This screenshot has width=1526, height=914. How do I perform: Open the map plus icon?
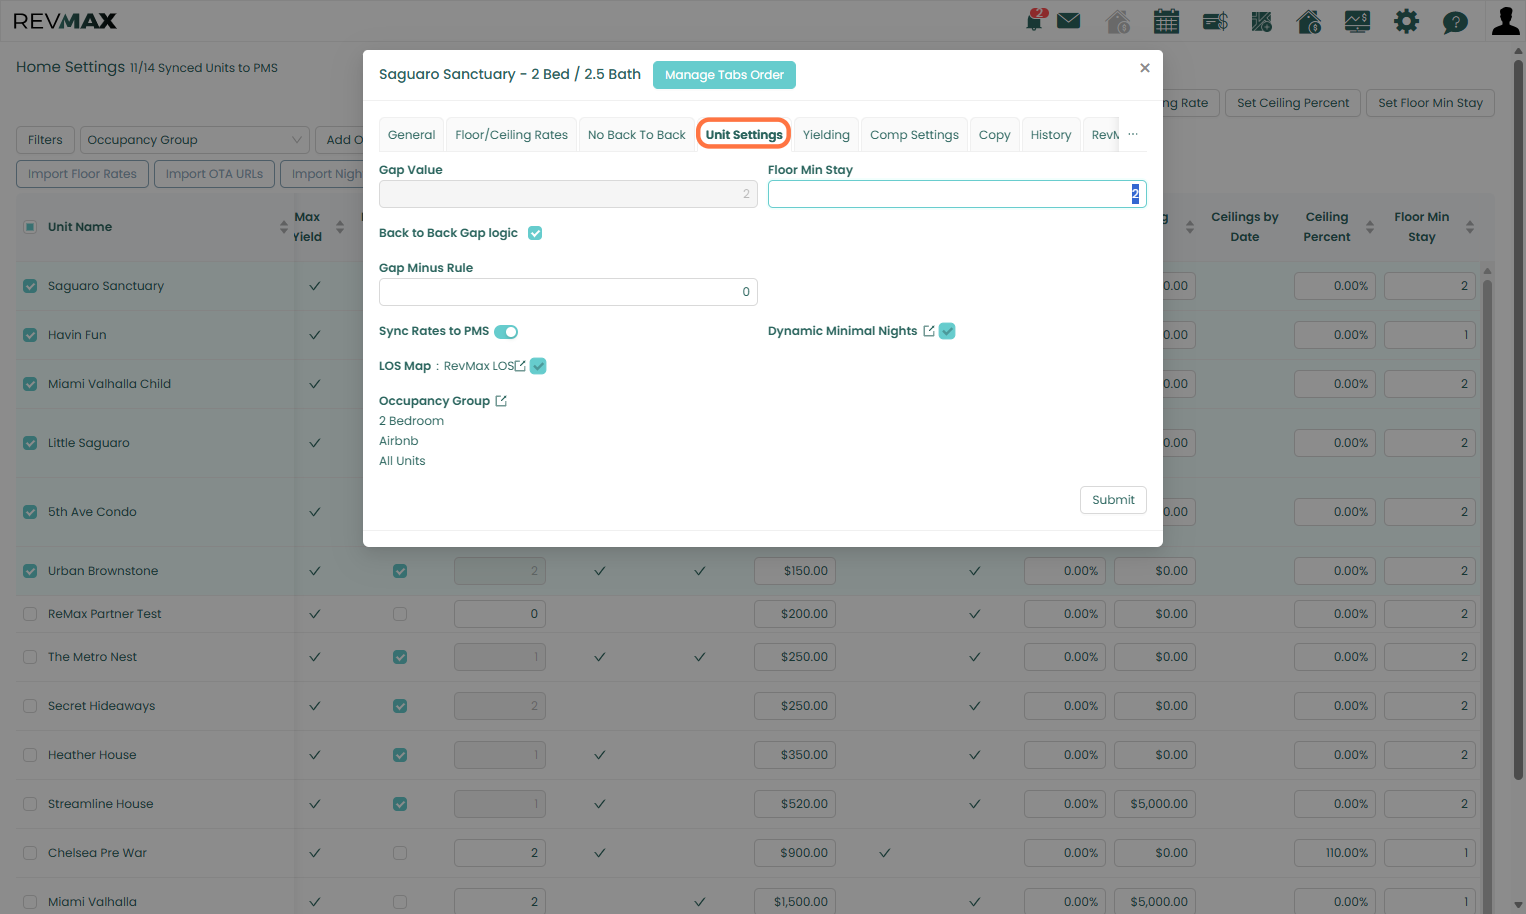(1262, 21)
